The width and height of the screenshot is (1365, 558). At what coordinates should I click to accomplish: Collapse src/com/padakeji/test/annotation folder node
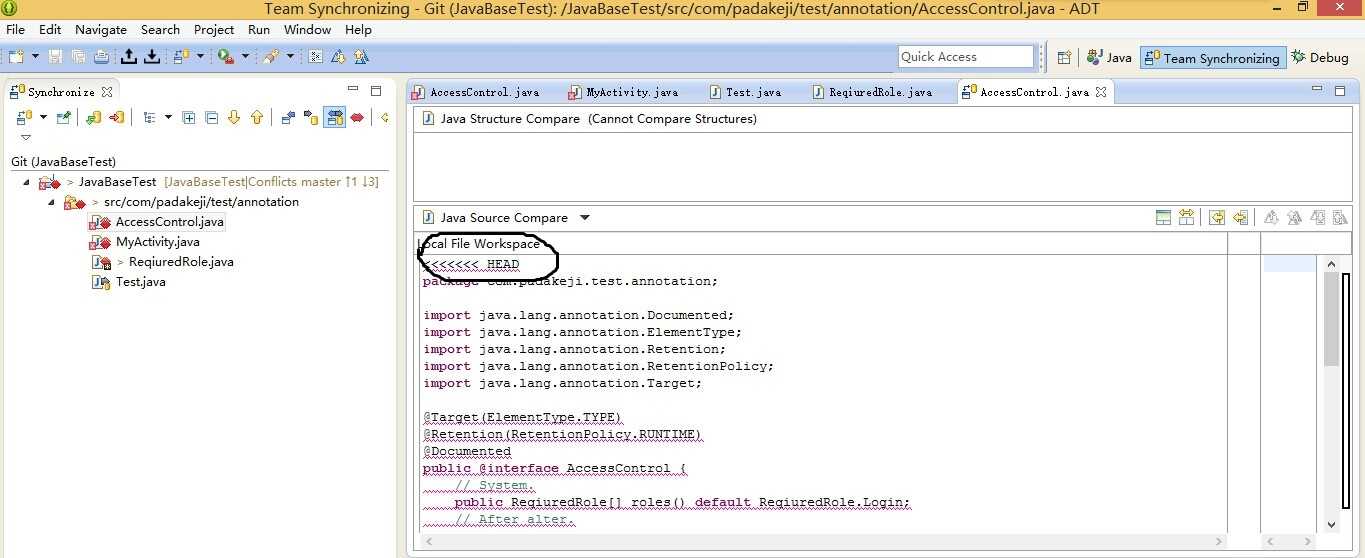point(52,202)
